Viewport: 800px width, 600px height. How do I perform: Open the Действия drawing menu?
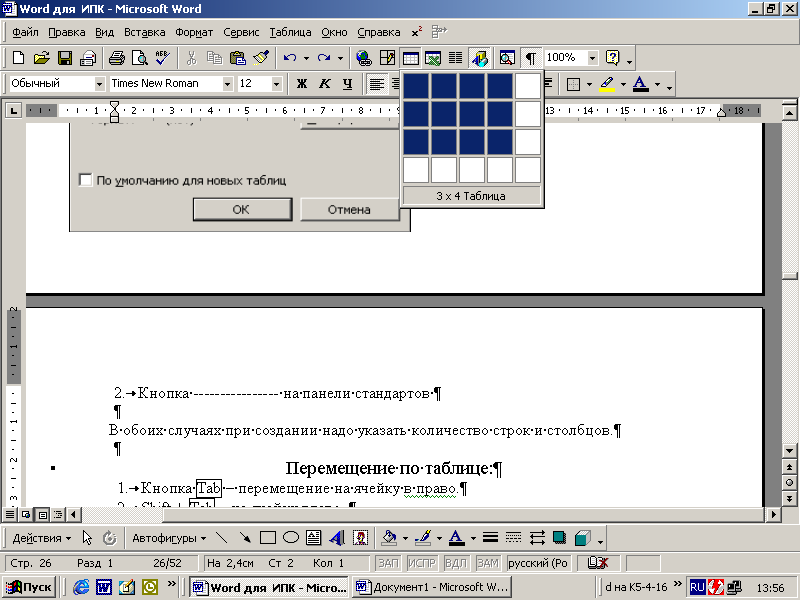(42, 538)
